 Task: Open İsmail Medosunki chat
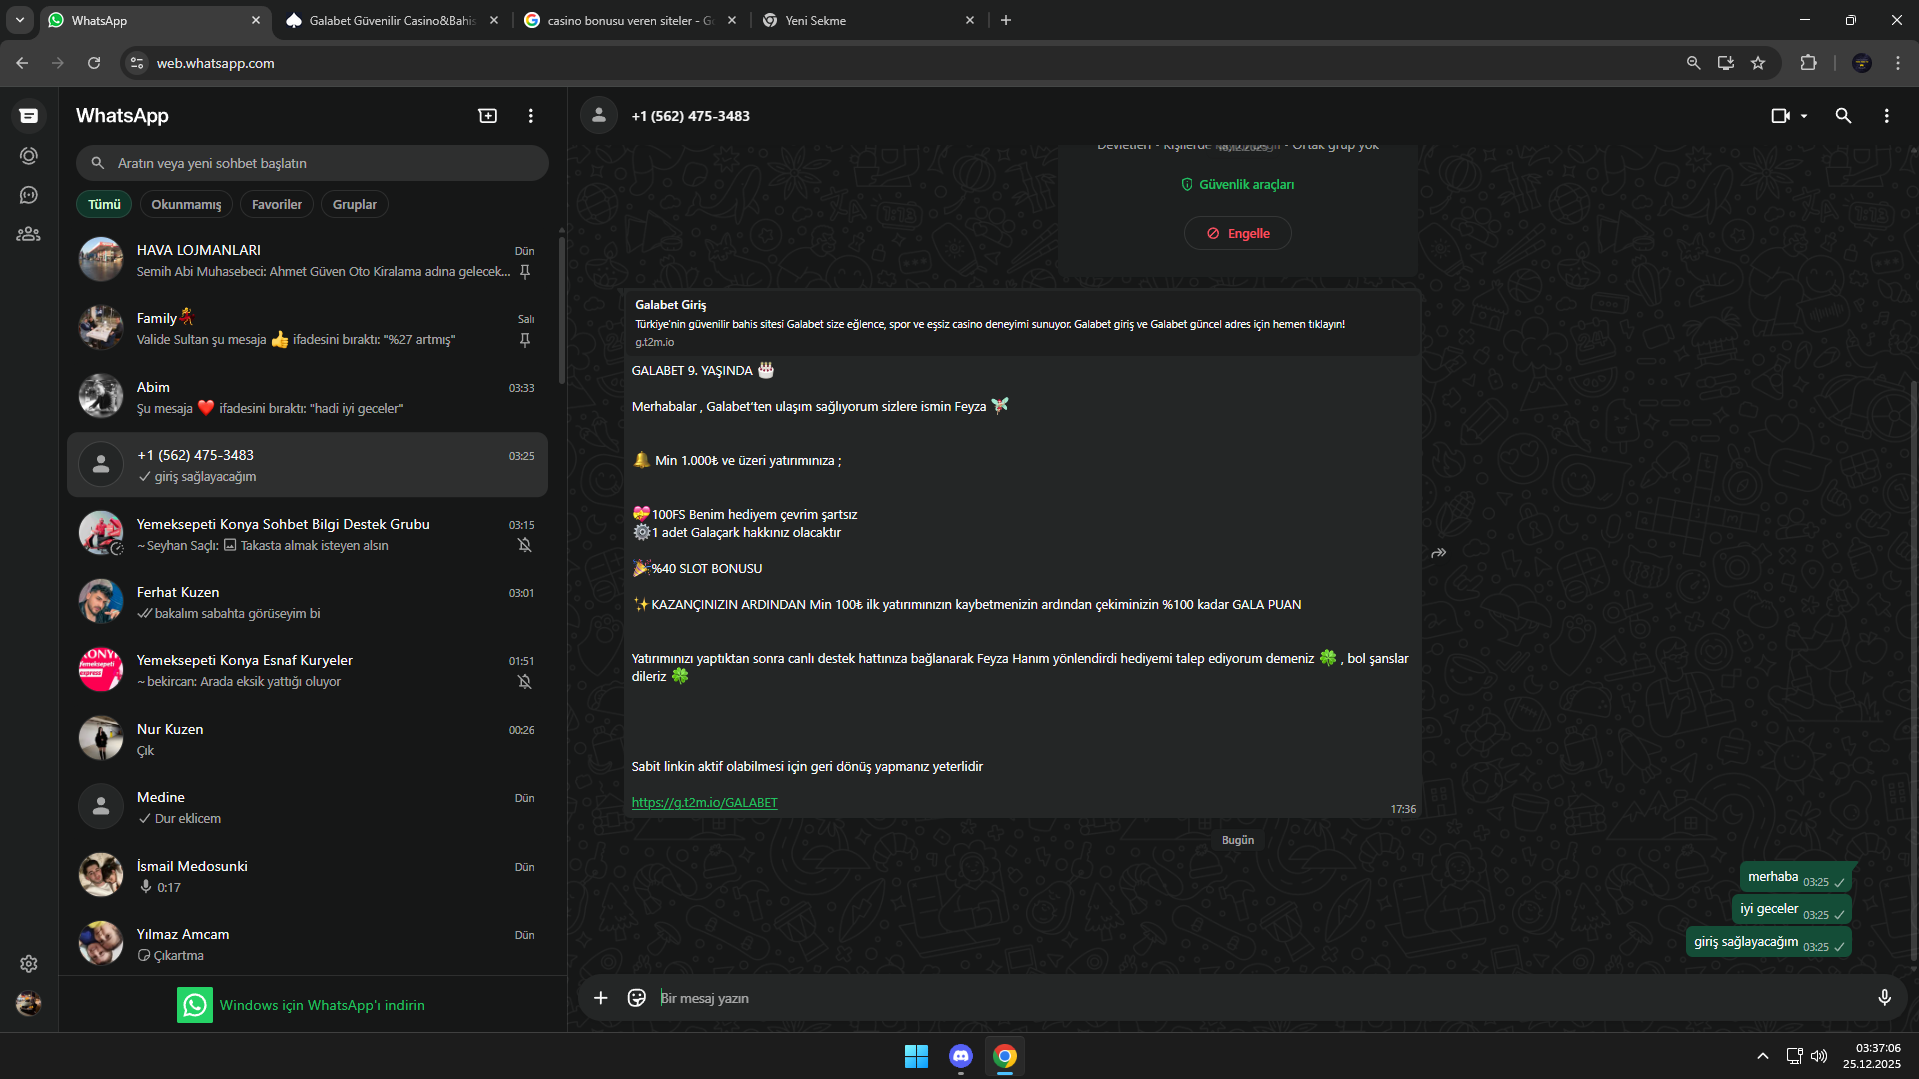coord(307,876)
